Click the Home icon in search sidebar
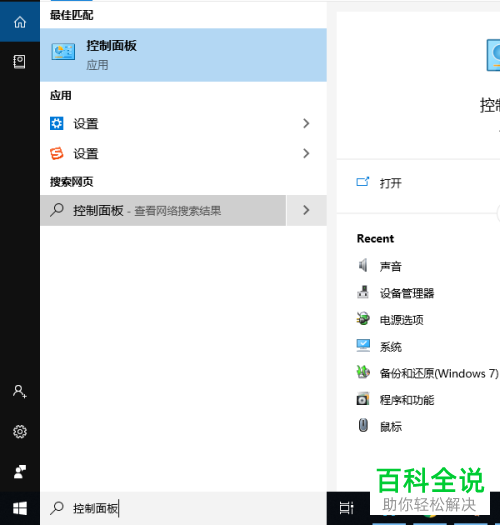 point(20,22)
